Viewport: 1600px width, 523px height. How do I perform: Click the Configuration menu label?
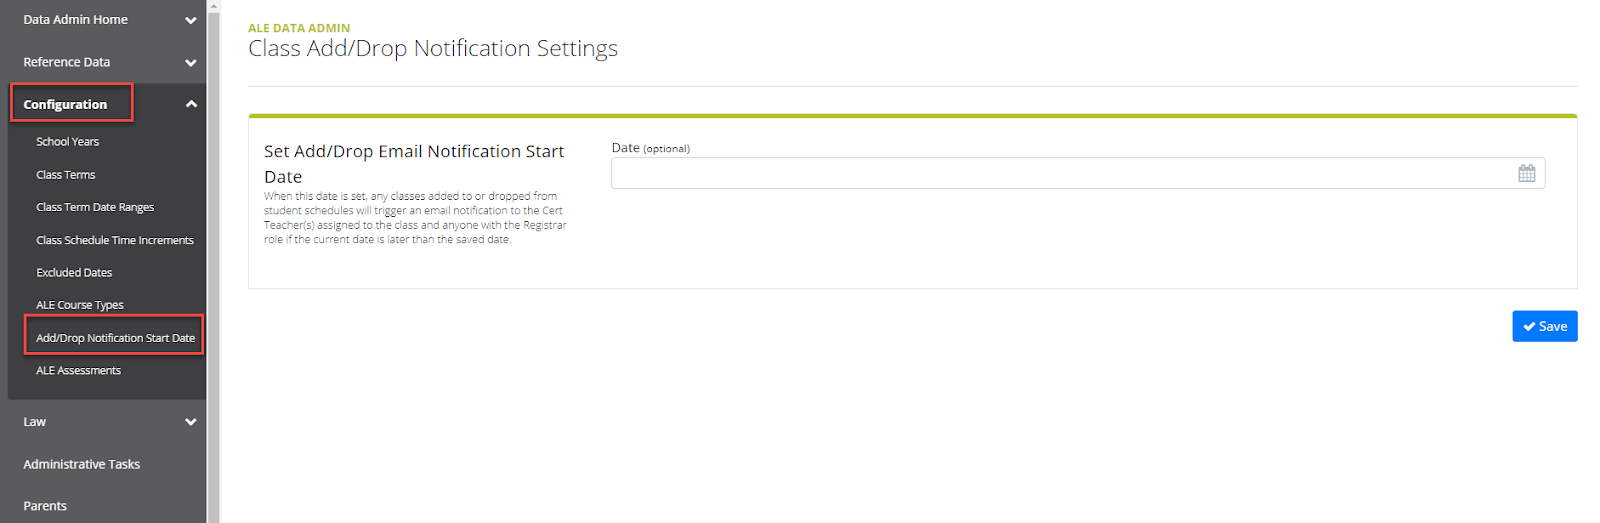tap(65, 104)
